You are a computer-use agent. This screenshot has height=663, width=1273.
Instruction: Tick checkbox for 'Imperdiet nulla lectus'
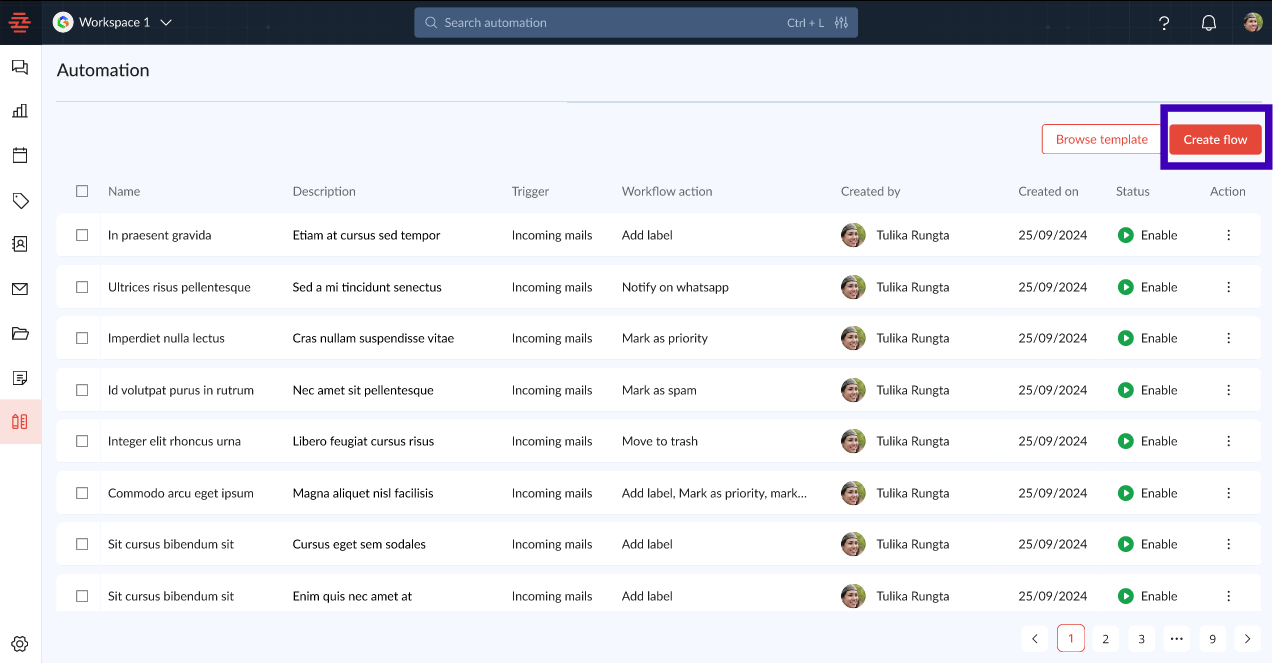[x=82, y=338]
